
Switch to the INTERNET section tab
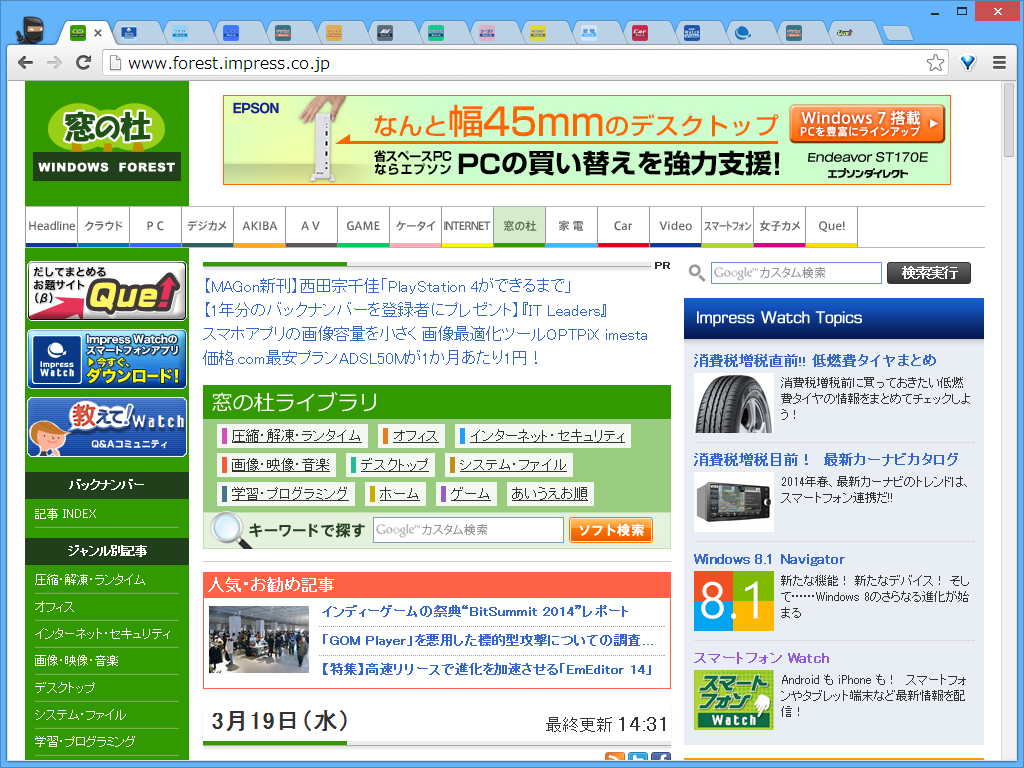pyautogui.click(x=467, y=226)
